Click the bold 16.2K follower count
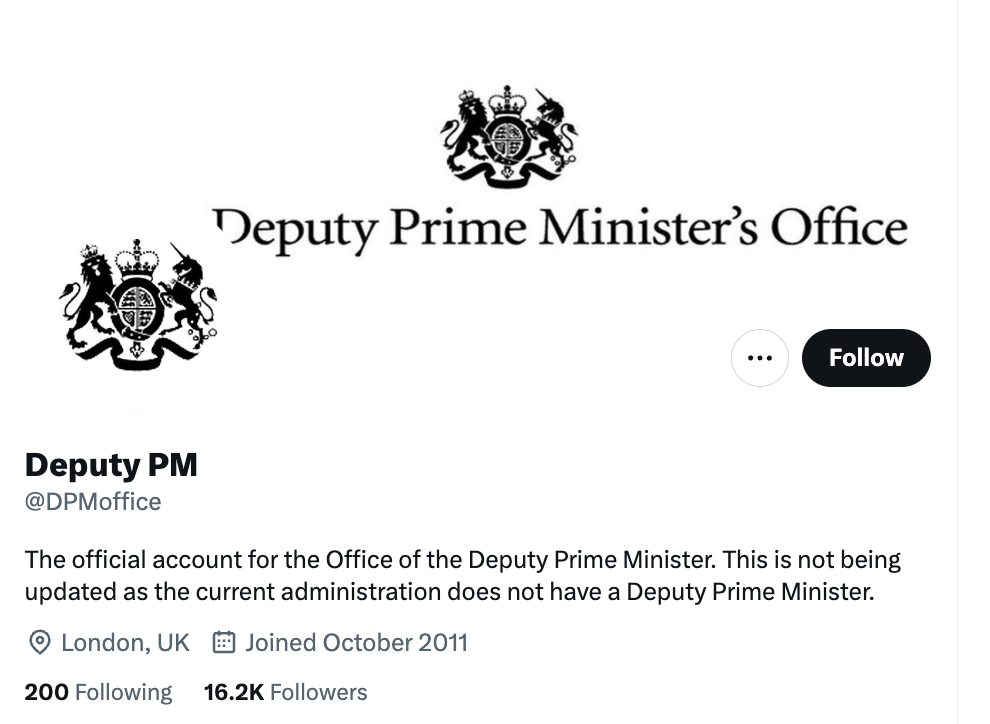This screenshot has height=724, width=990. (233, 692)
